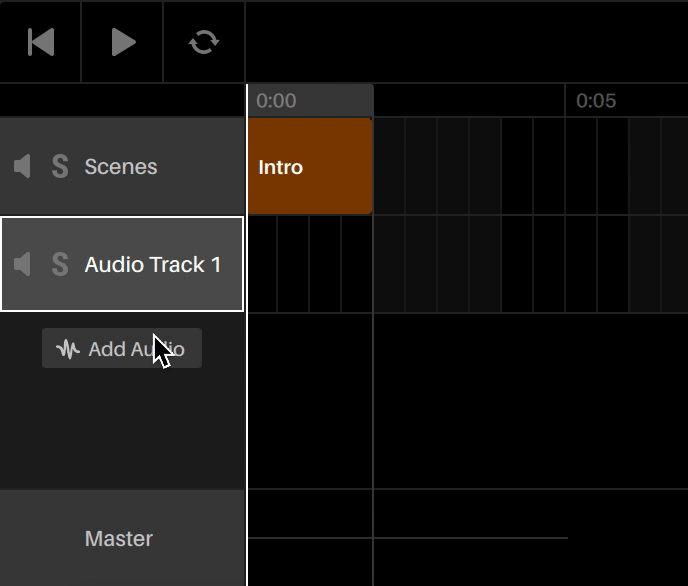
Task: Mute the Scenes track
Action: click(x=22, y=166)
